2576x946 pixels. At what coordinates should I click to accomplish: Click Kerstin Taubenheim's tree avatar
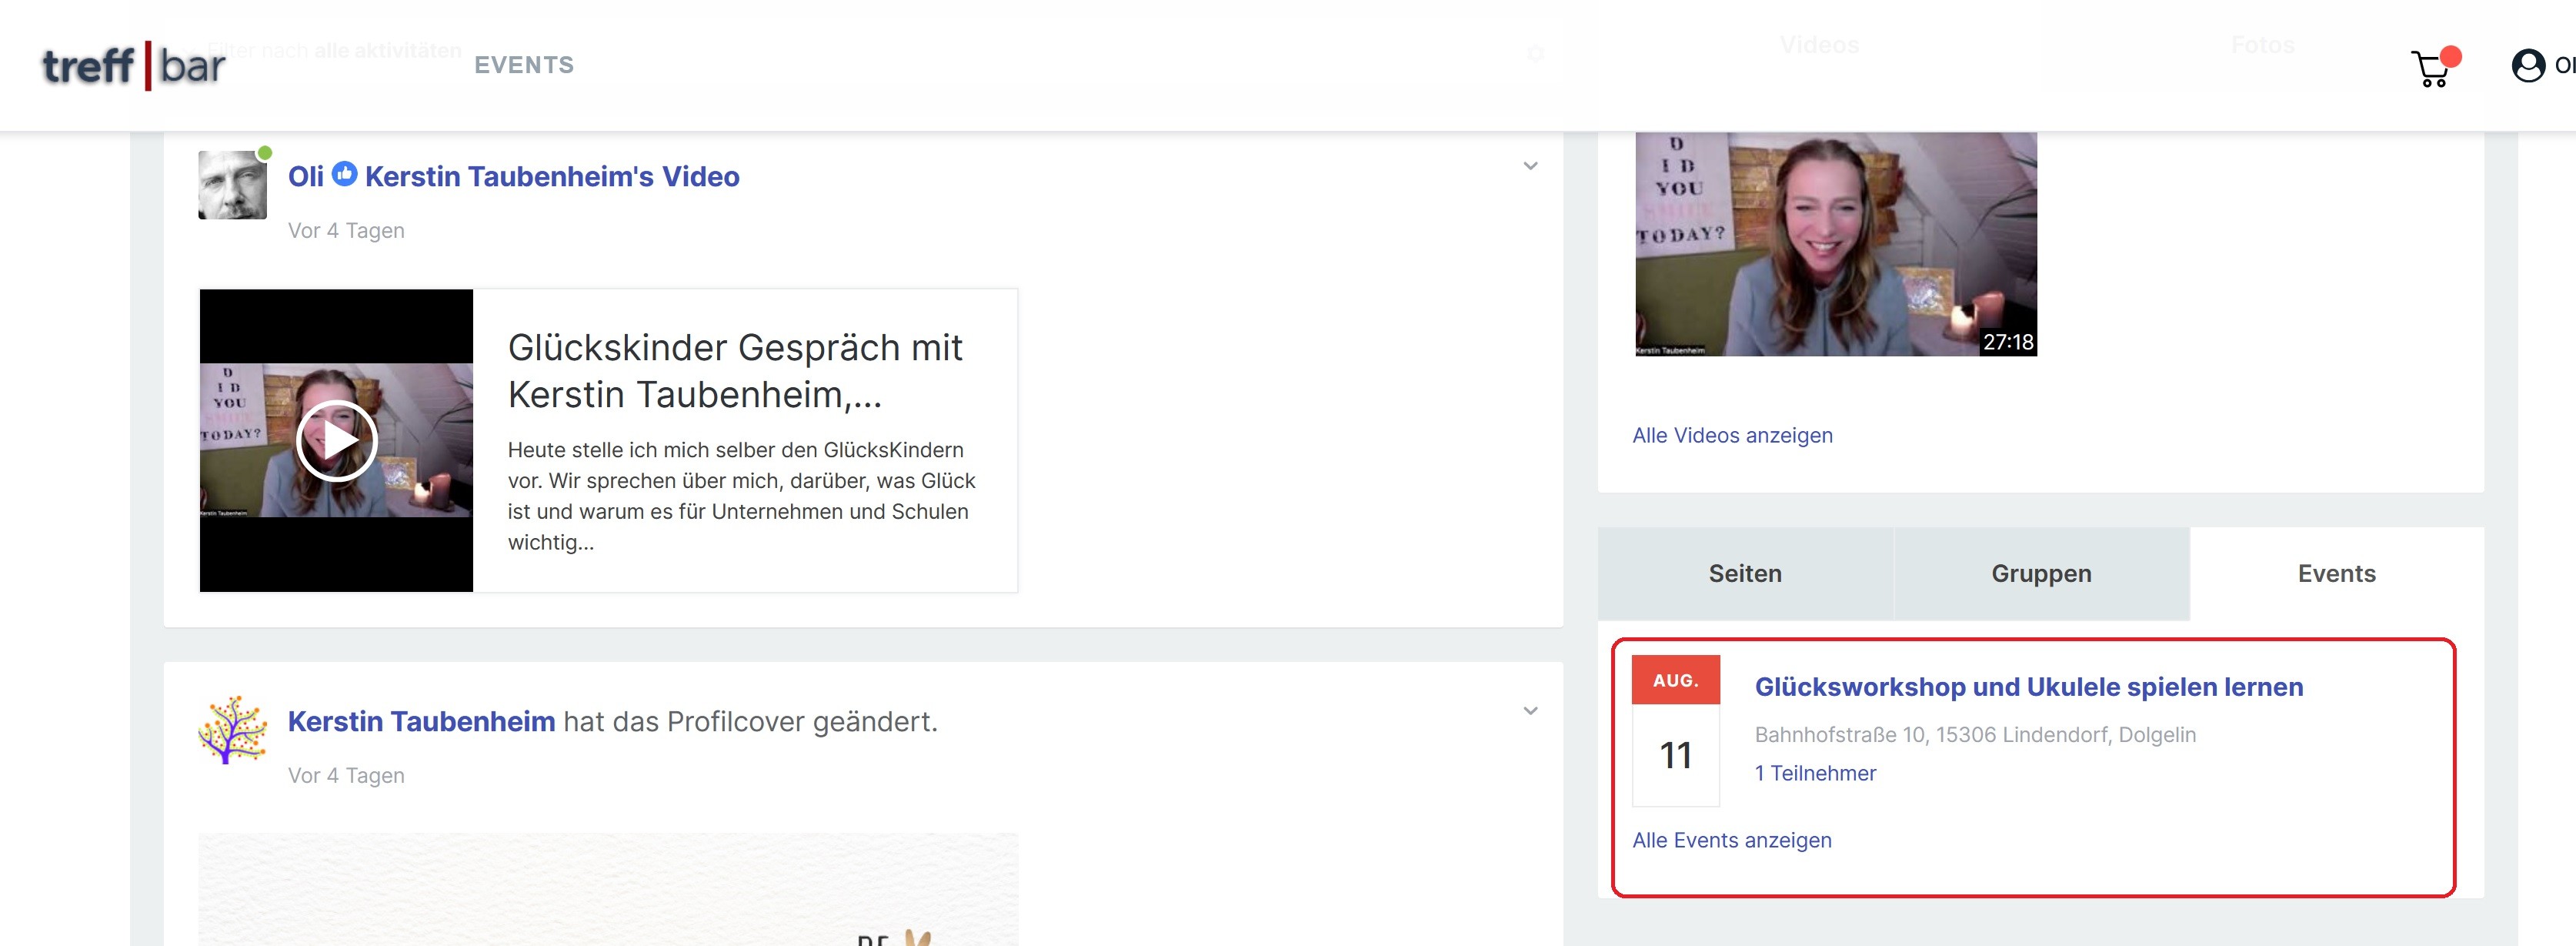(x=232, y=730)
